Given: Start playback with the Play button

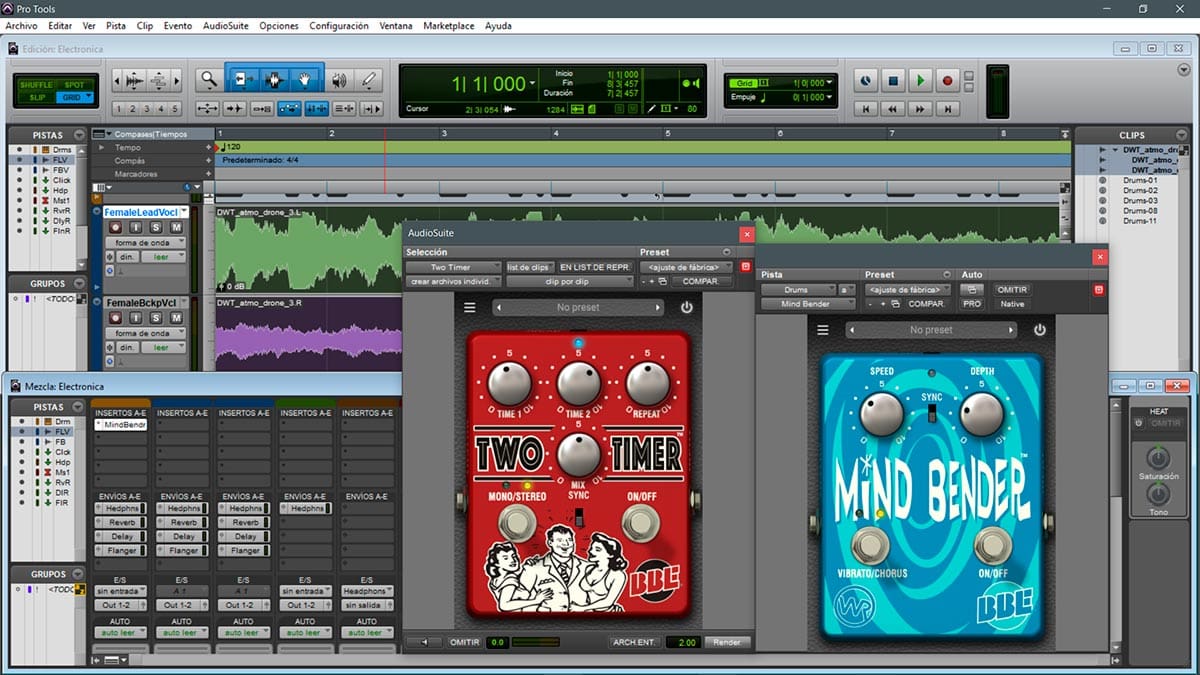Looking at the screenshot, I should (x=920, y=80).
